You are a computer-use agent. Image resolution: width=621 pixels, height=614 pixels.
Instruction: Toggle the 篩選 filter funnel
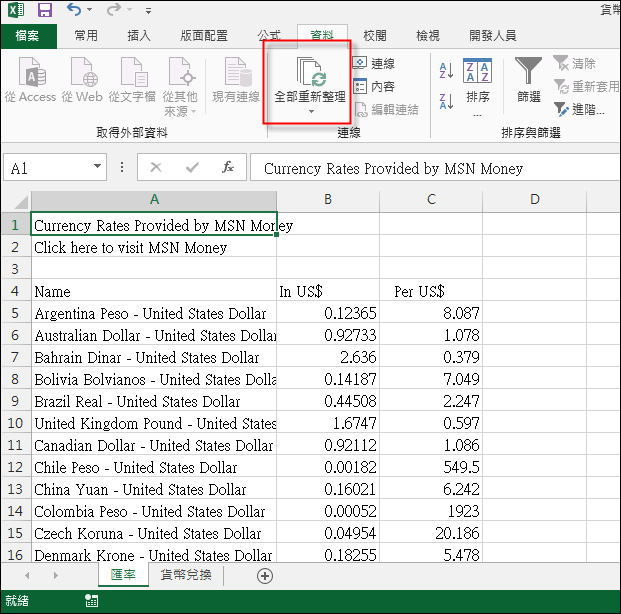click(528, 80)
